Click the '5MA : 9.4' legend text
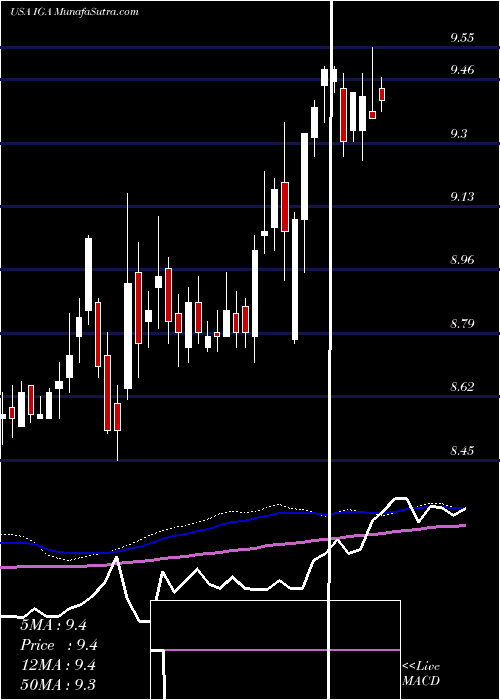Image resolution: width=500 pixels, height=700 pixels. coord(54,625)
